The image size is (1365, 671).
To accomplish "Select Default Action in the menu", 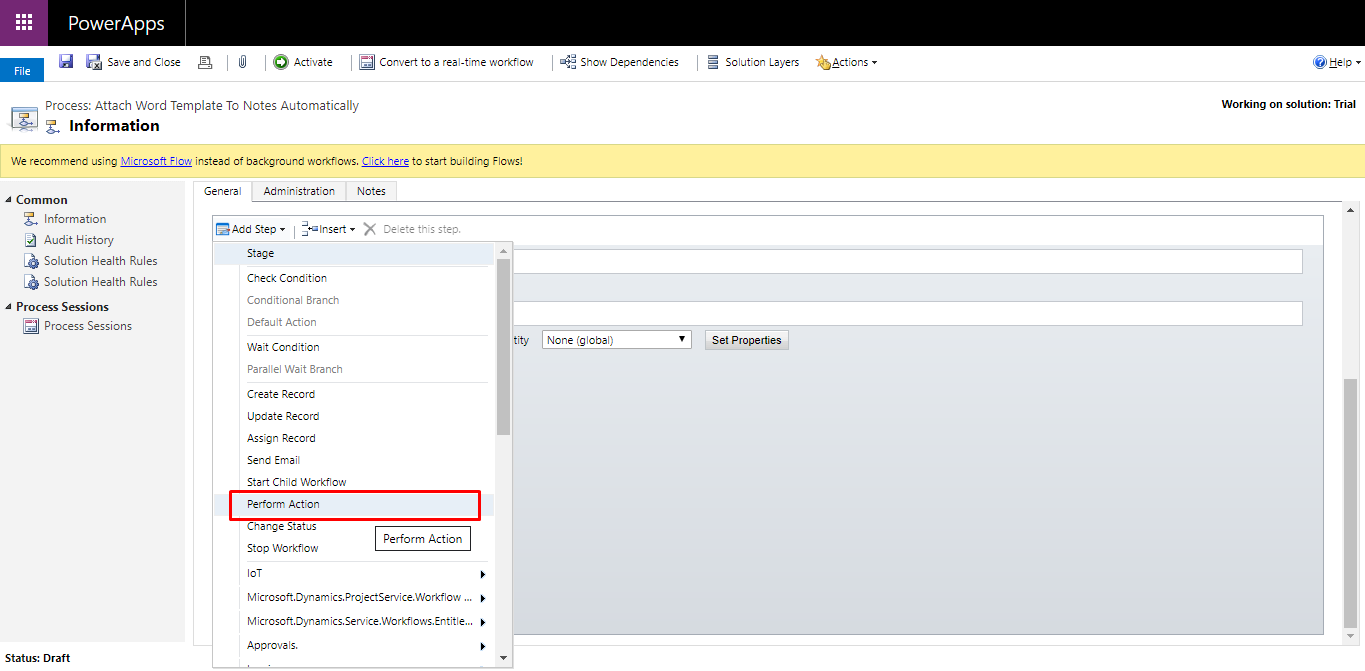I will pos(354,322).
